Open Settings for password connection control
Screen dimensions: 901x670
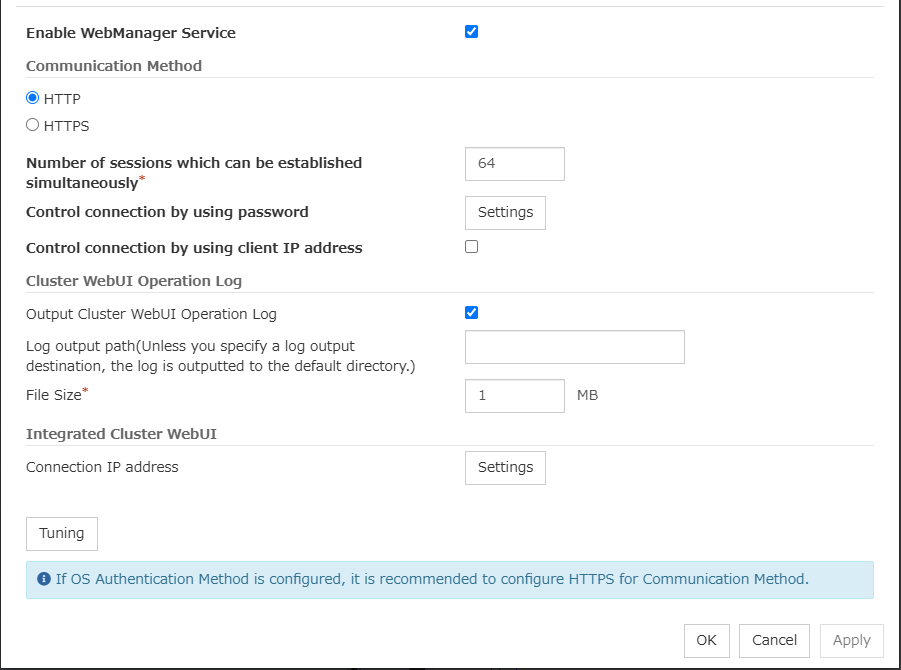click(x=505, y=213)
